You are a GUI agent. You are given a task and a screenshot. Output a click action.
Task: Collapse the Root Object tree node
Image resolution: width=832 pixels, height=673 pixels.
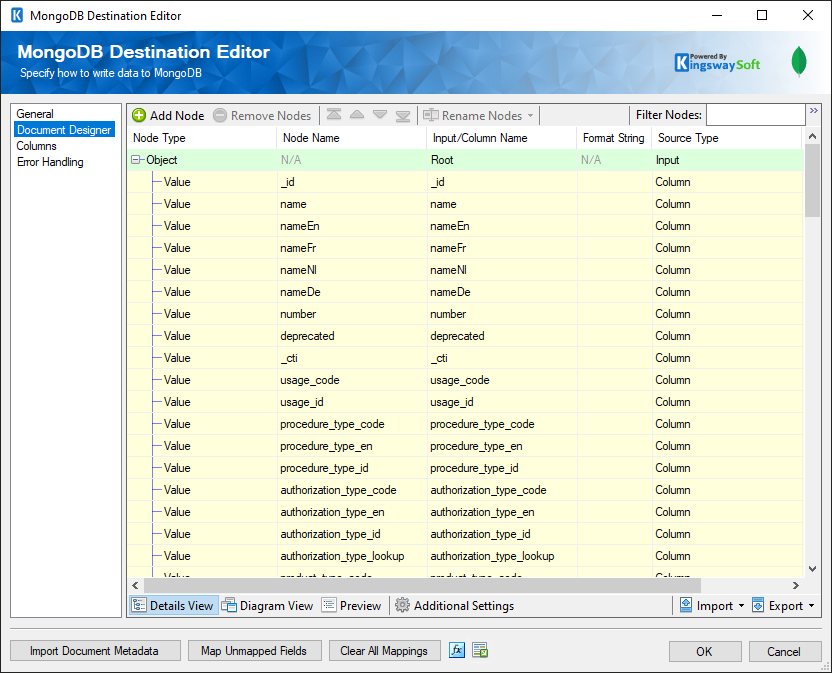click(136, 160)
